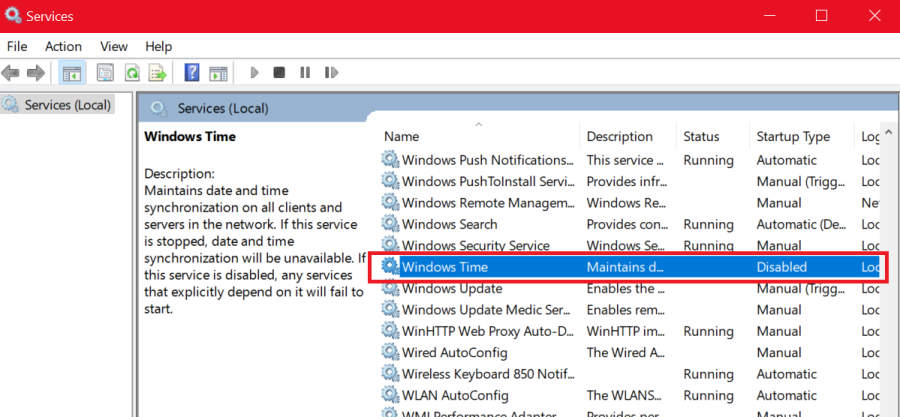Screen dimensions: 900x417
Task: Click the Forward arrow in toolbar
Action: point(36,73)
